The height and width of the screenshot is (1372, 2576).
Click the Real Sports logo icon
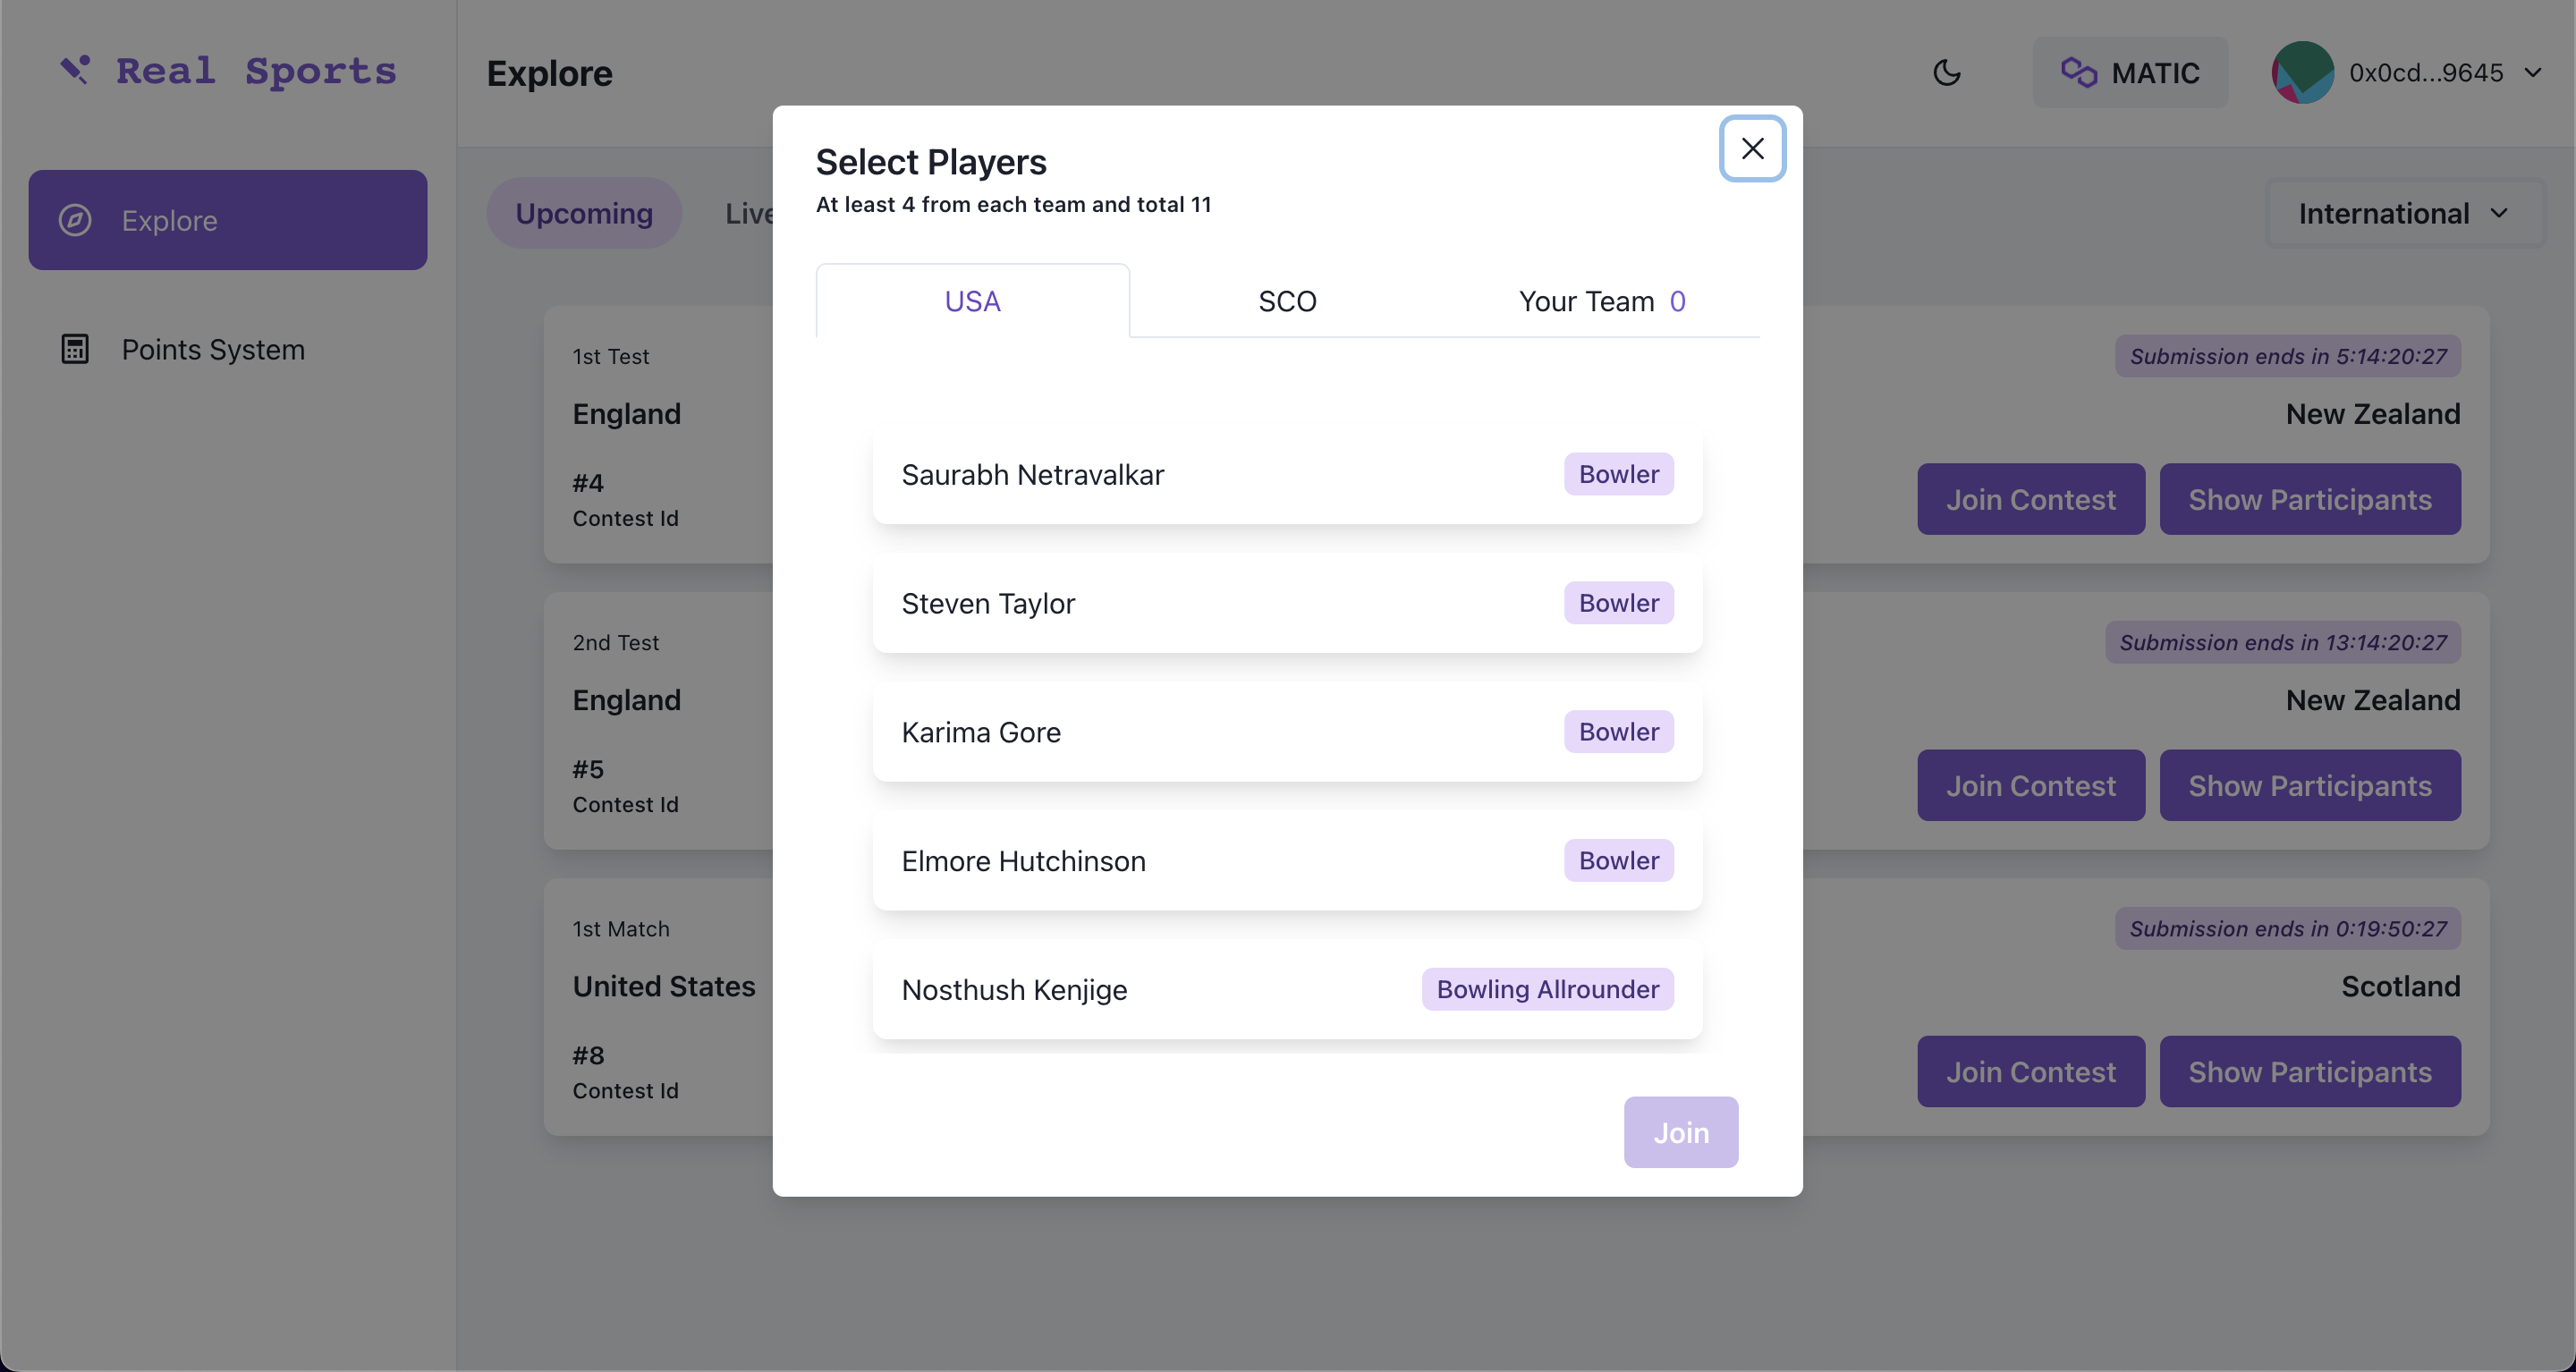point(75,70)
